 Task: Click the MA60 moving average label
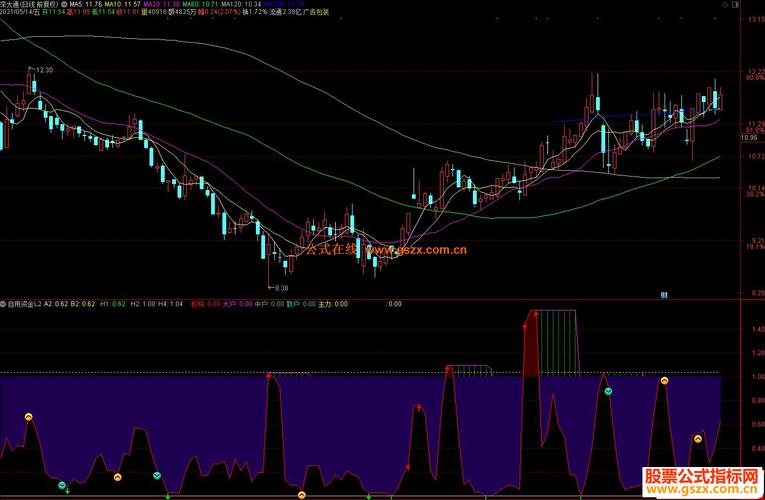(x=198, y=5)
